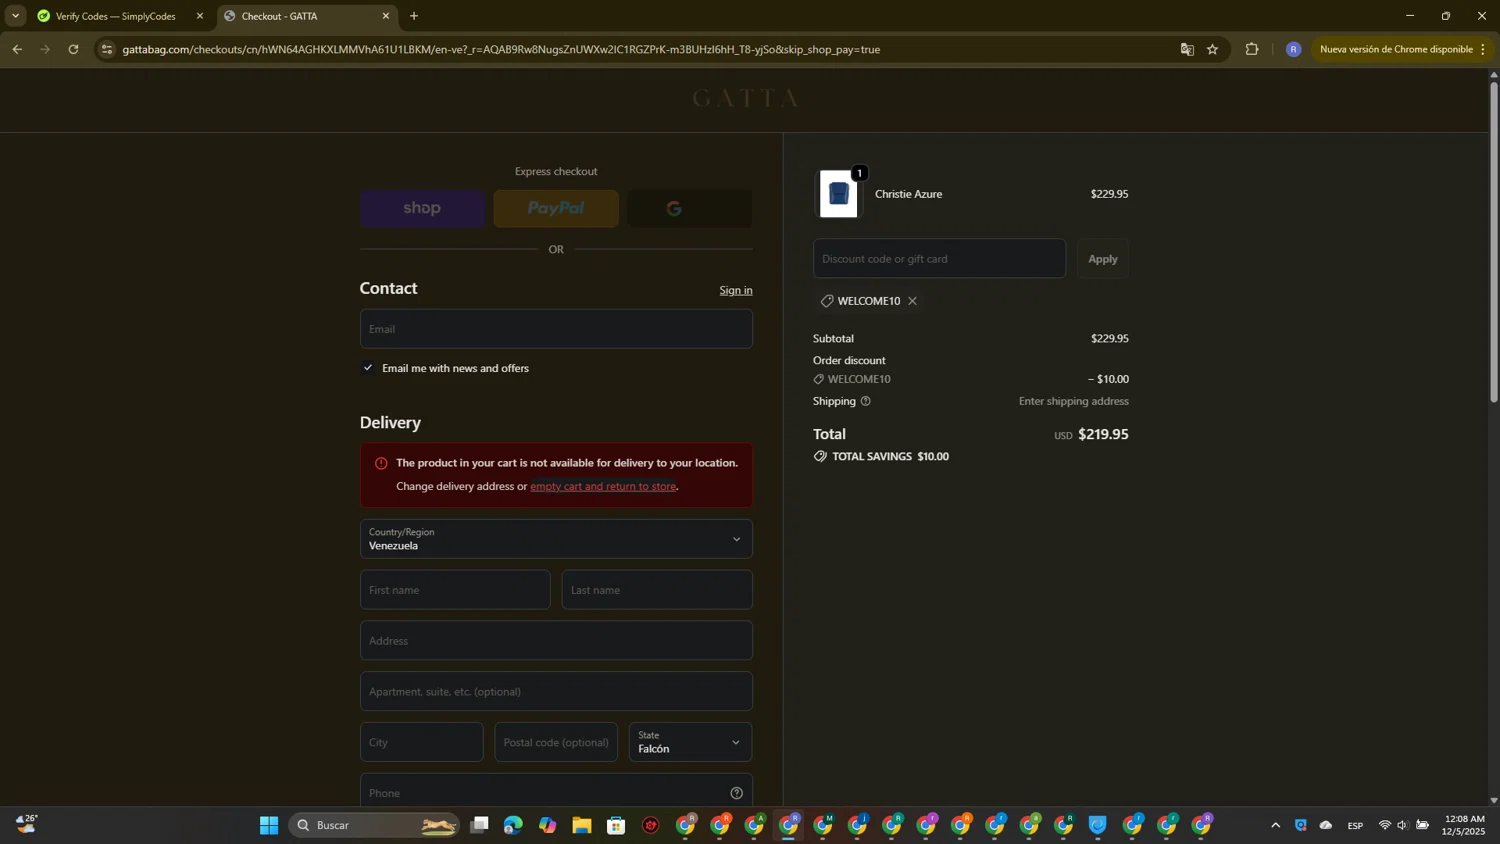Click the GATTA store logo
The image size is (1500, 844).
coord(746,98)
